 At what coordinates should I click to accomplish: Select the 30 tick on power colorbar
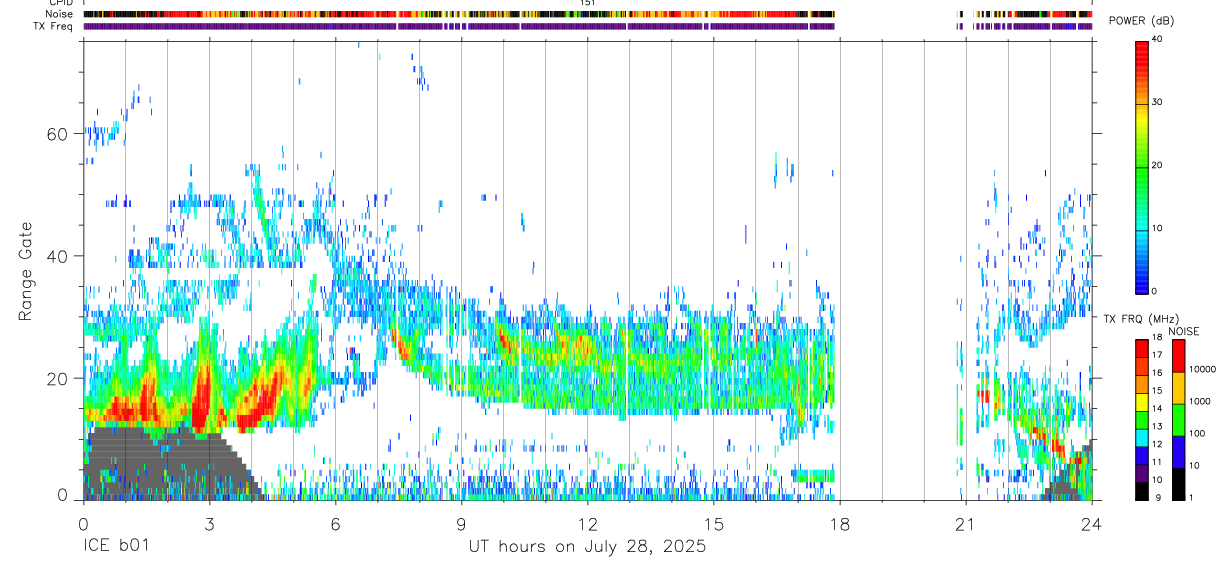click(x=1157, y=103)
